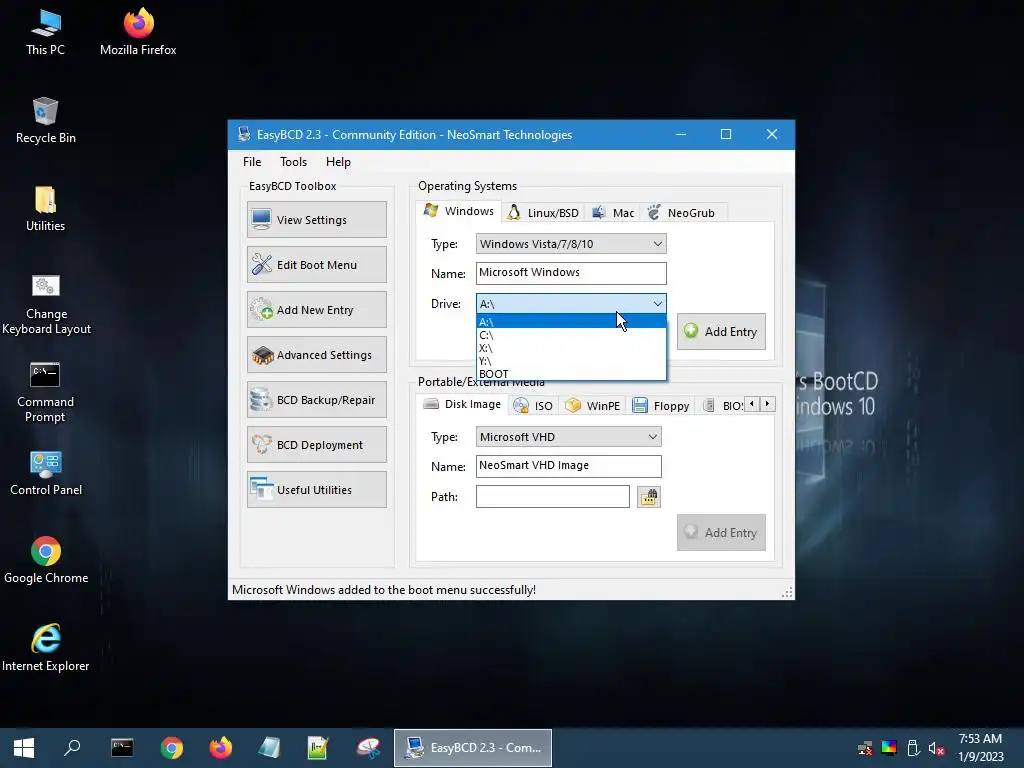
Task: Select the Floppy tab
Action: click(661, 406)
